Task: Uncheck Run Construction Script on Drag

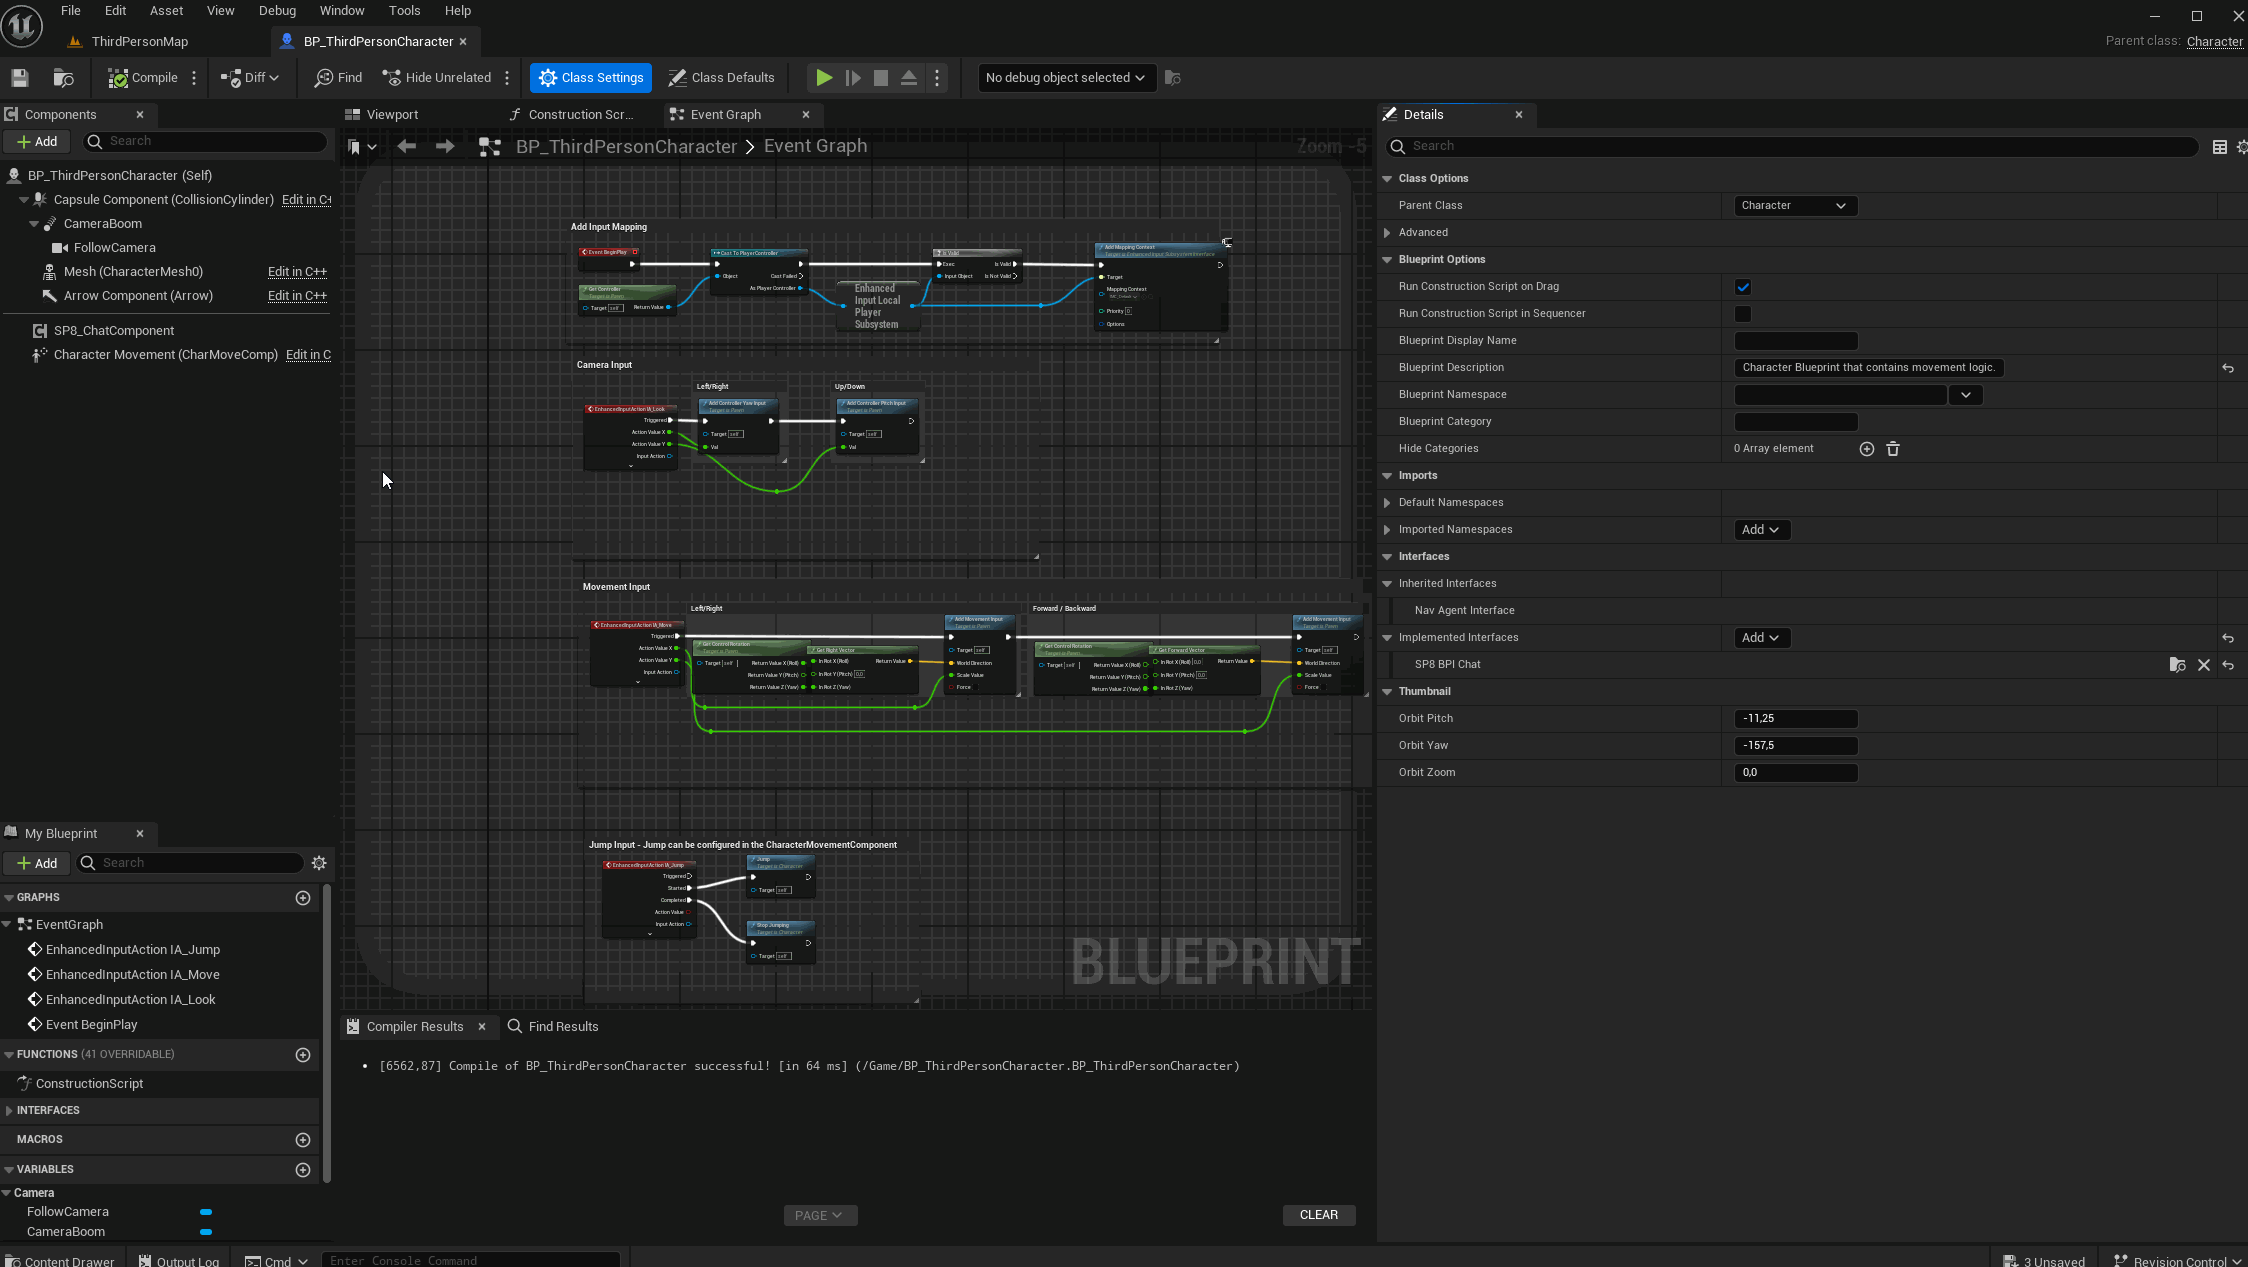Action: coord(1743,287)
